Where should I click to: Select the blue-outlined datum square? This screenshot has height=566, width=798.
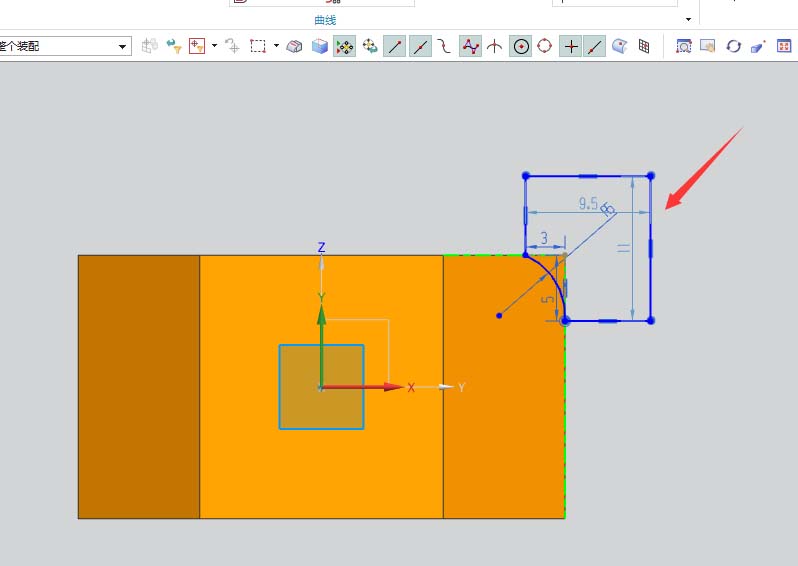[321, 387]
